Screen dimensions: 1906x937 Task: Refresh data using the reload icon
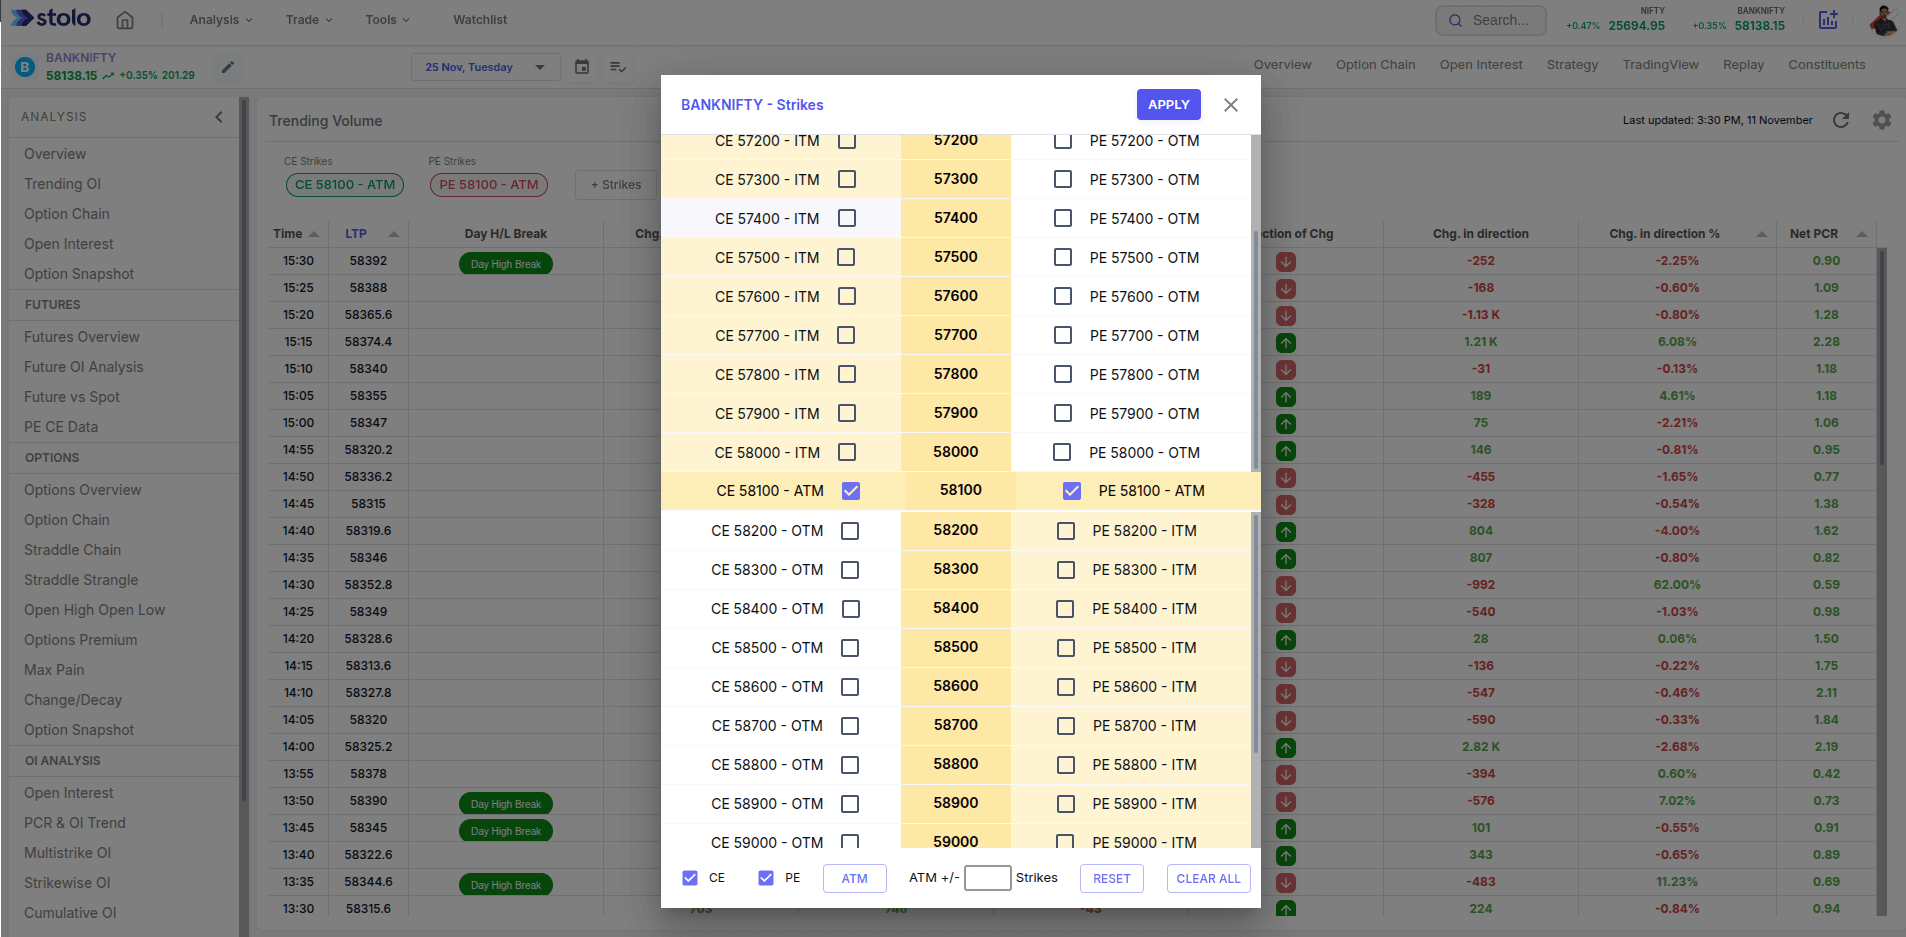(x=1841, y=120)
